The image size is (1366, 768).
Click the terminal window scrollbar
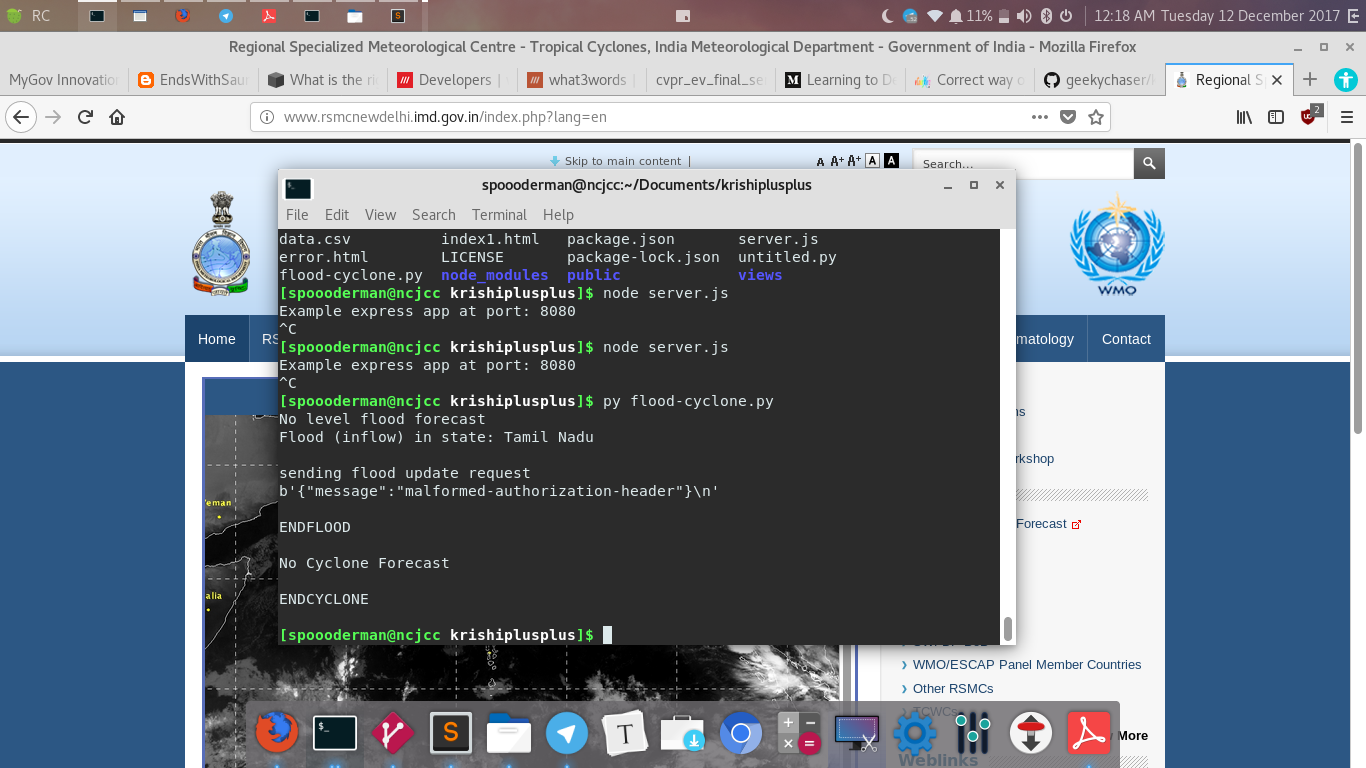pos(1008,629)
